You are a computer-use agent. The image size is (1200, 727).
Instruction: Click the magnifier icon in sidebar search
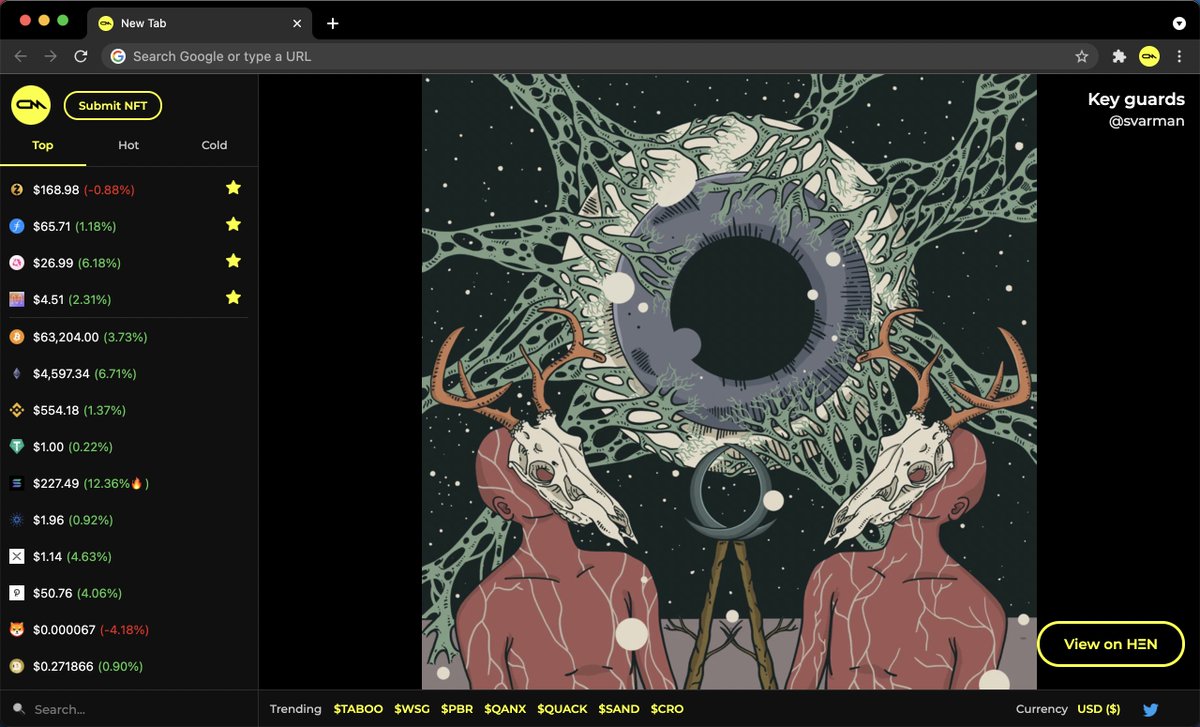(18, 709)
